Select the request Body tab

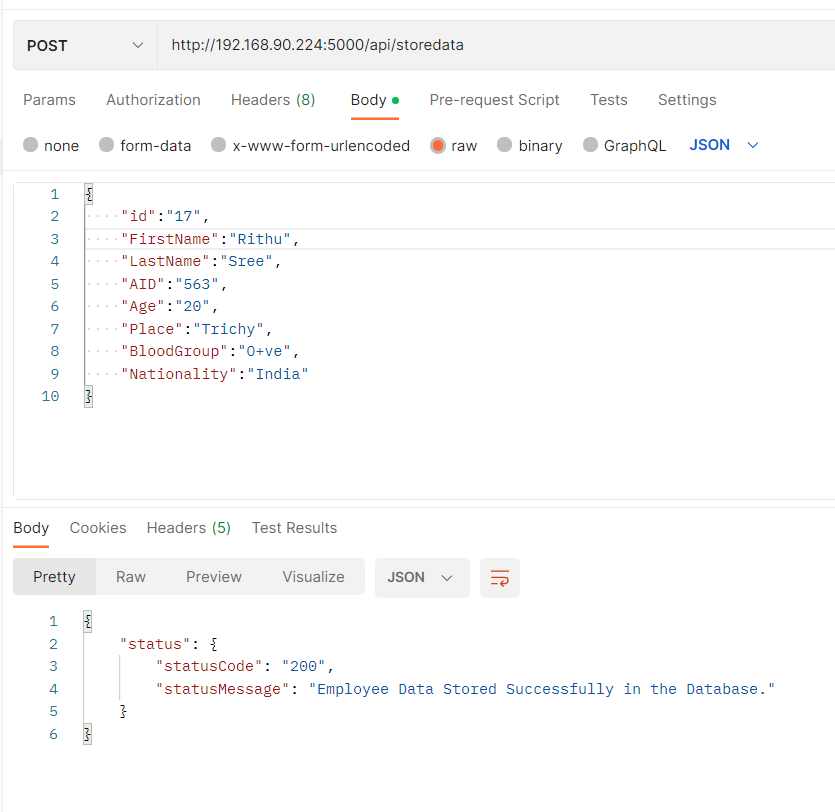[x=374, y=100]
